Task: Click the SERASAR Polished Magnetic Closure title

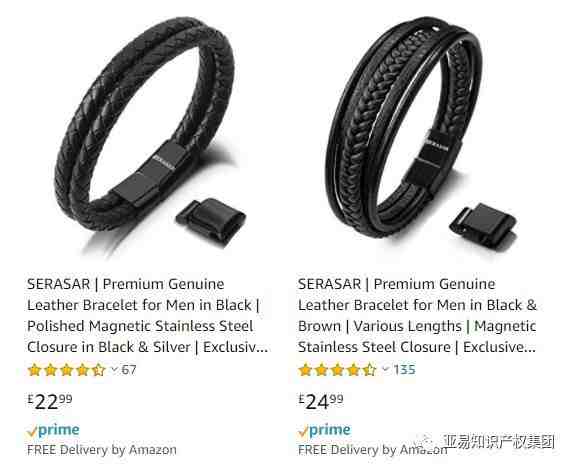Action: [x=147, y=315]
